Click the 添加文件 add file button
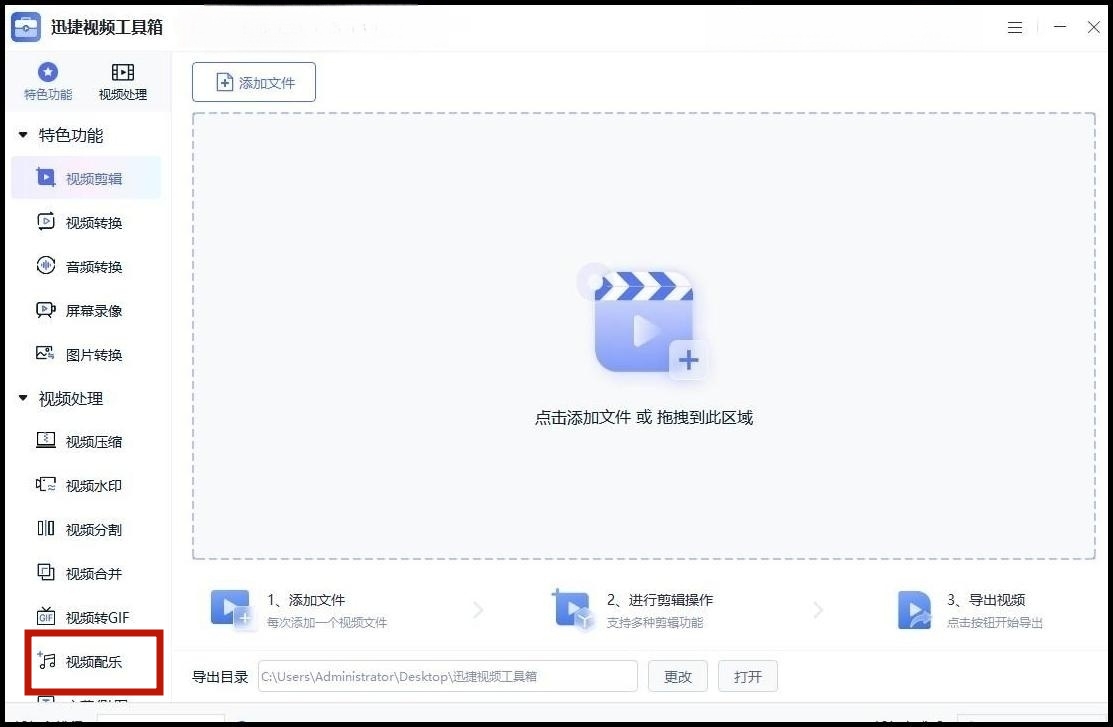The width and height of the screenshot is (1113, 727). pyautogui.click(x=253, y=82)
